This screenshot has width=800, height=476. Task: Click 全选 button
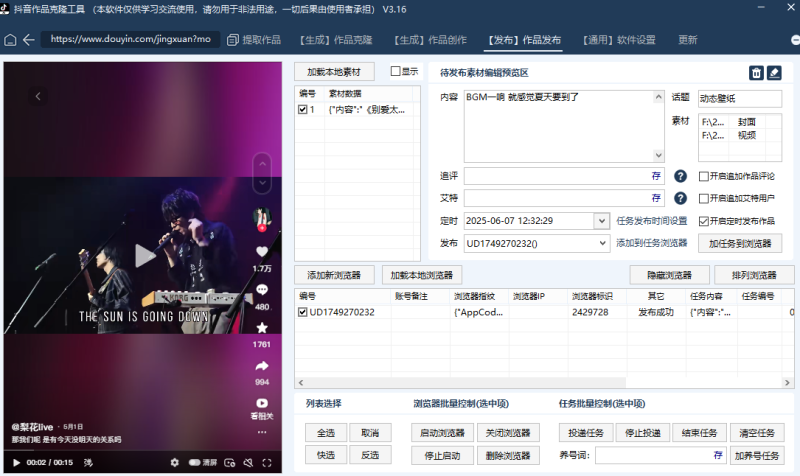(x=326, y=433)
